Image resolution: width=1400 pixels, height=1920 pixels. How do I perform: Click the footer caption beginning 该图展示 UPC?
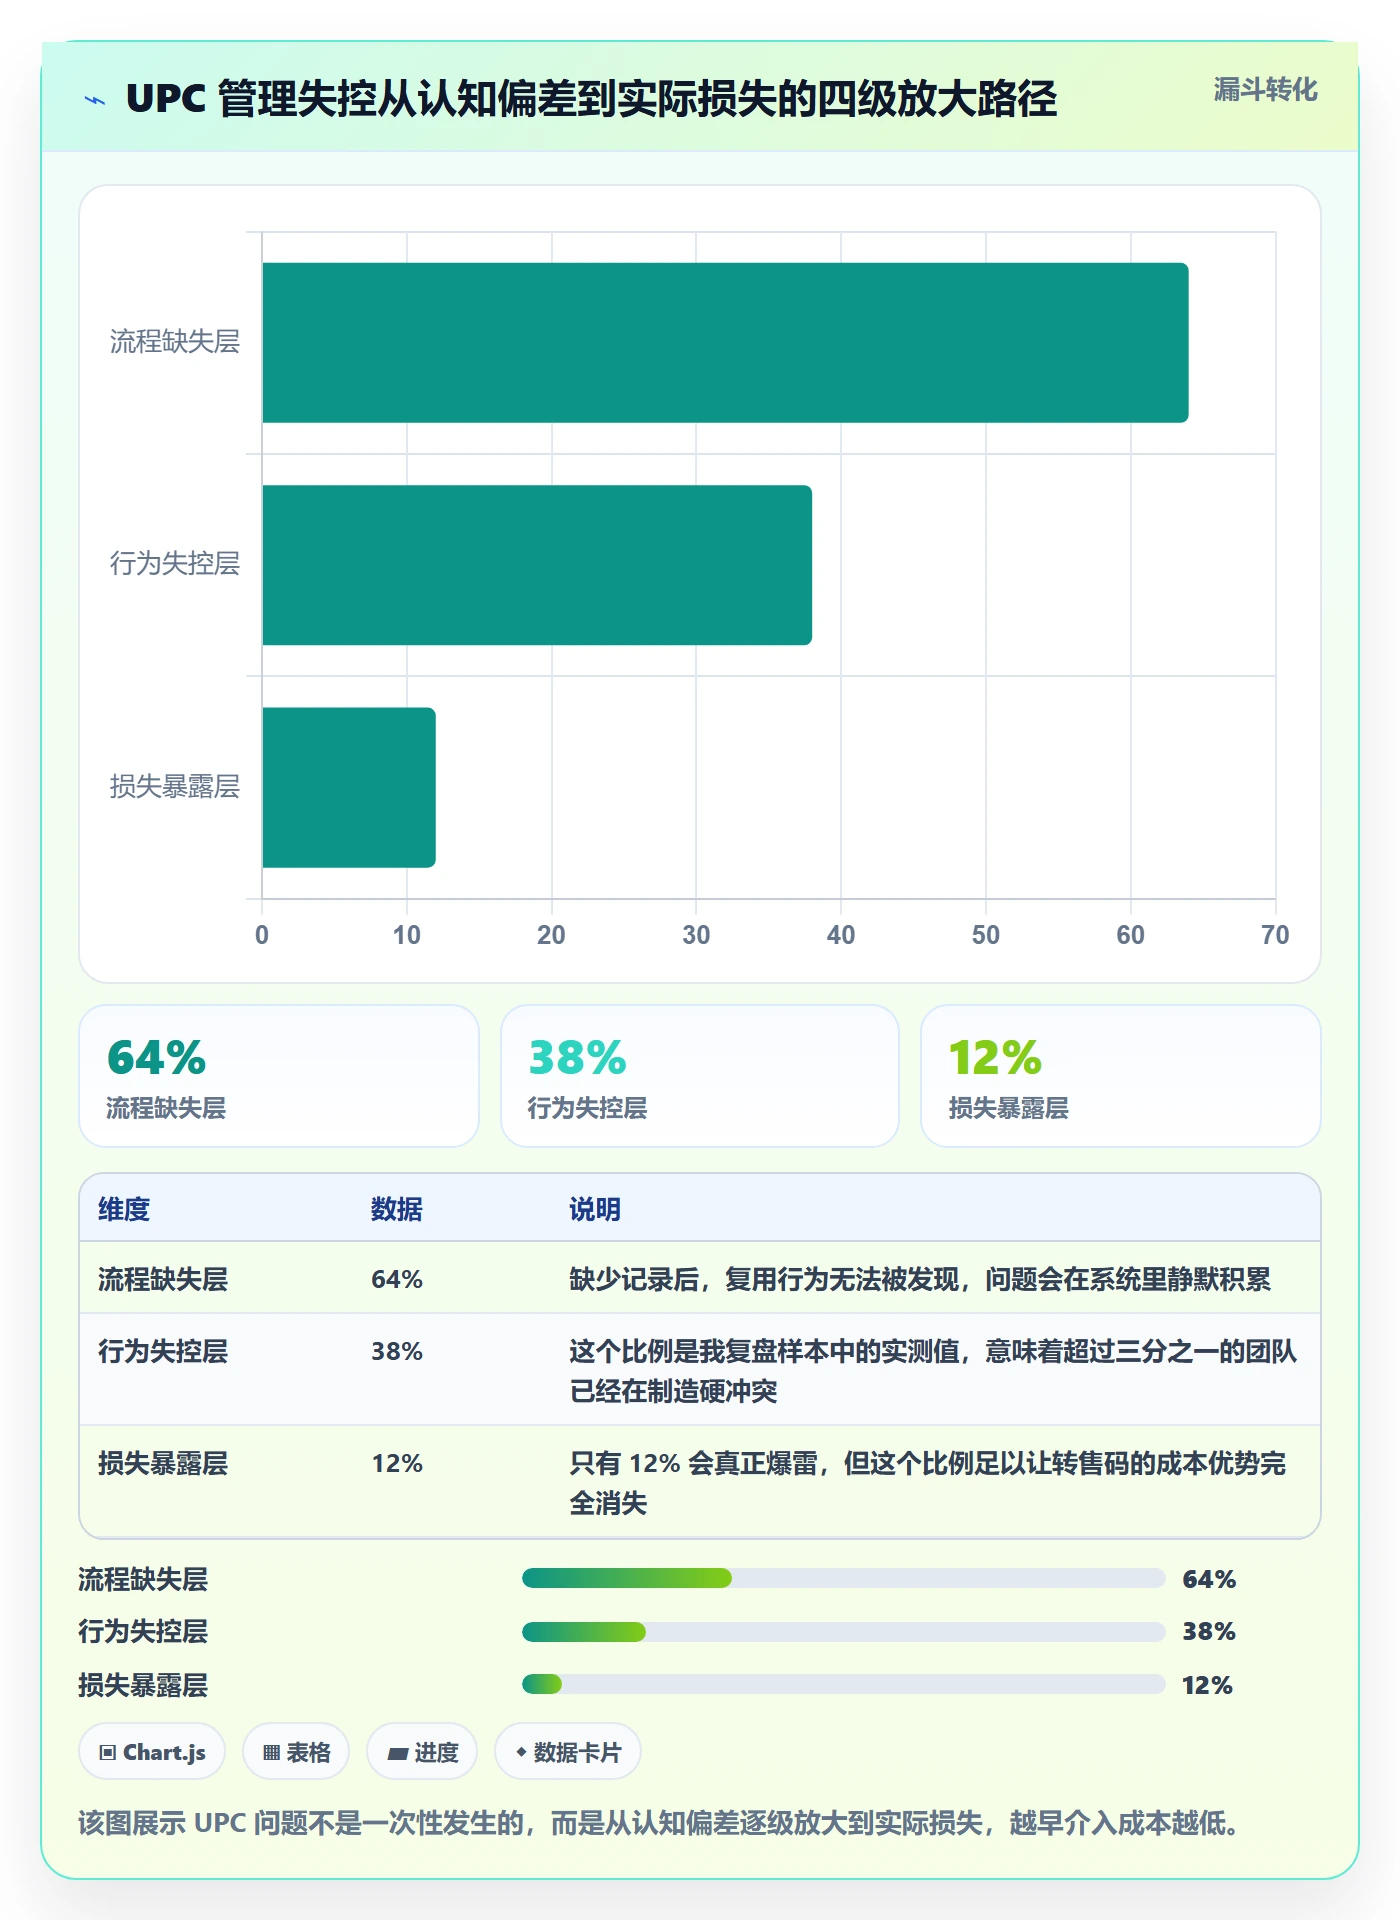659,1823
